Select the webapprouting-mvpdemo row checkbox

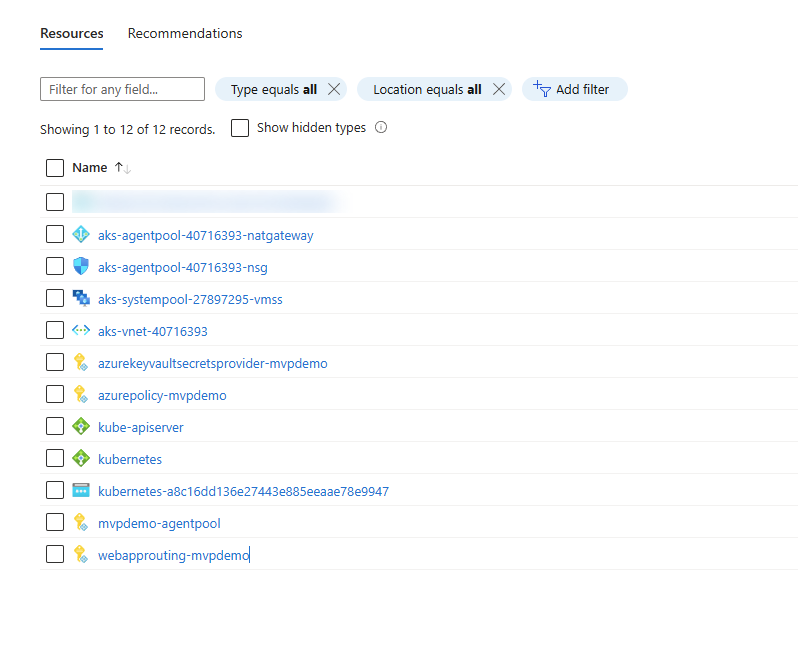click(x=55, y=554)
